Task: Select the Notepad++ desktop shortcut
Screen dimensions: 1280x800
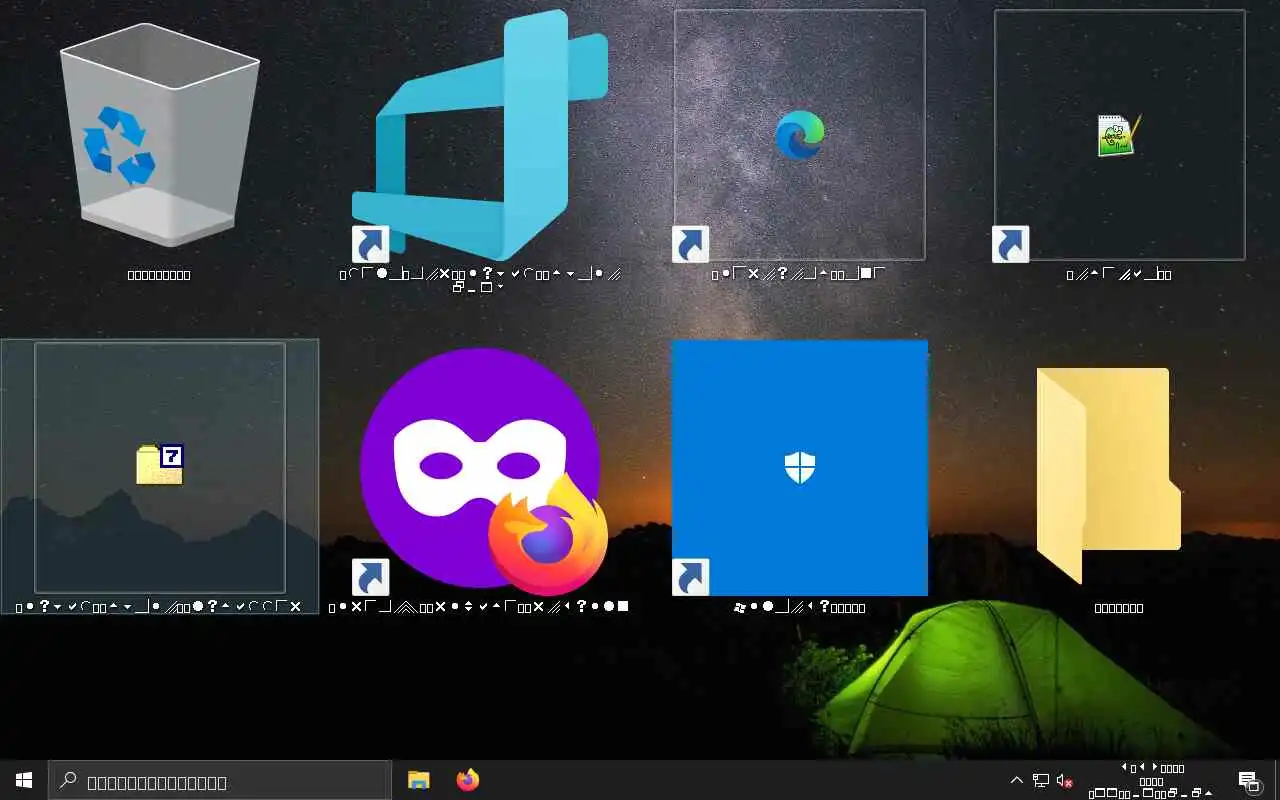Action: click(x=1119, y=135)
